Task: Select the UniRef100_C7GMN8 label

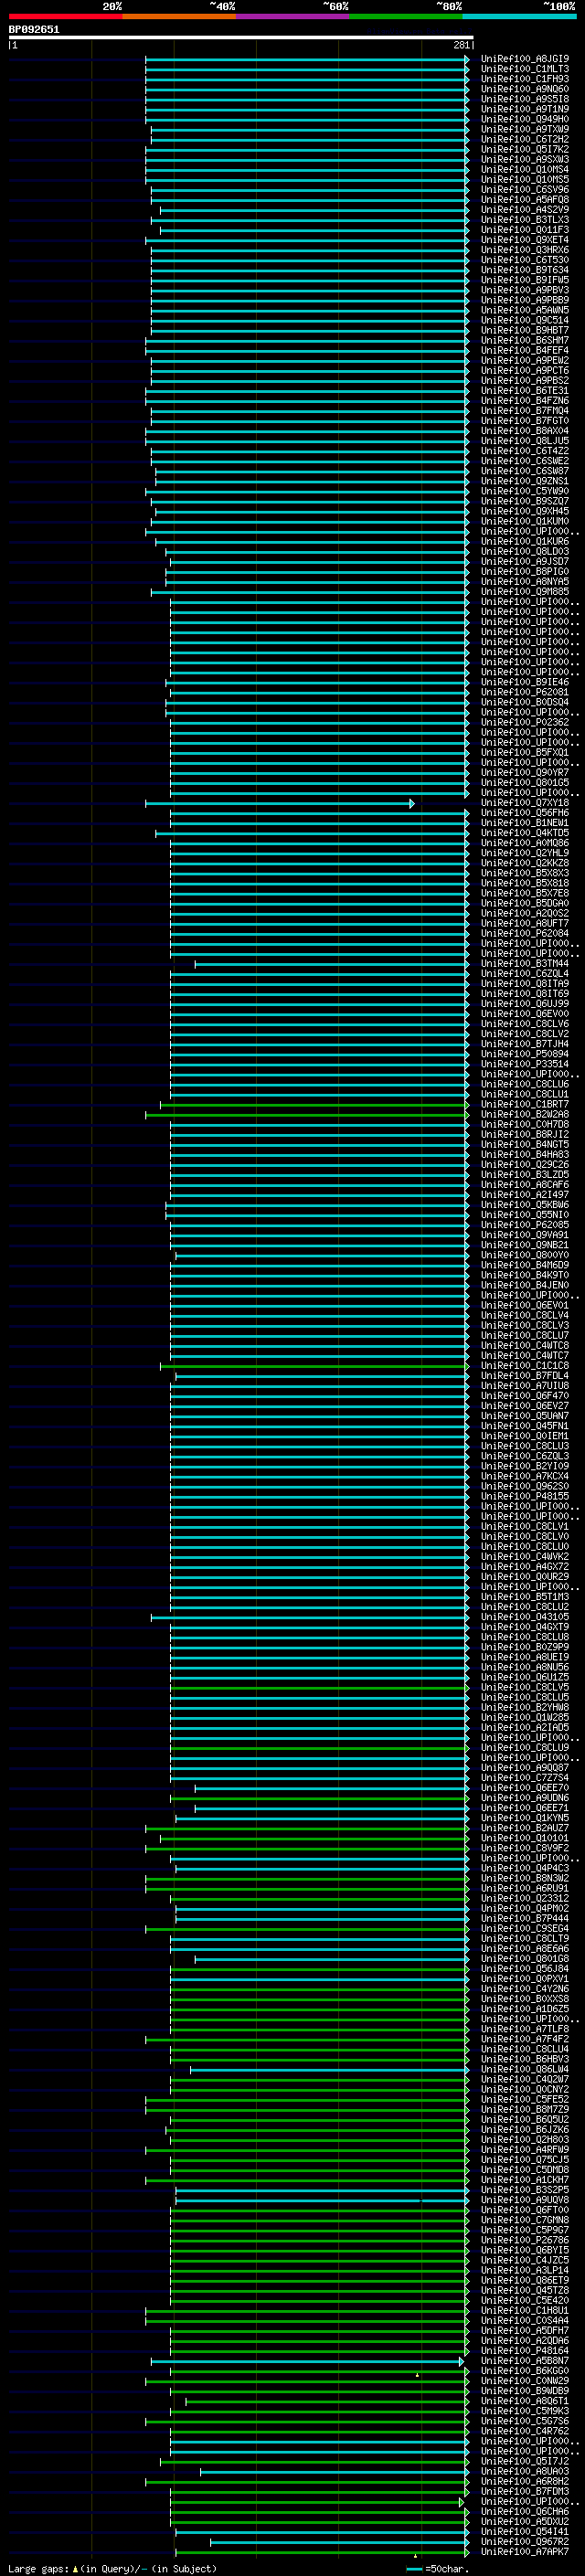Action: [x=525, y=2220]
